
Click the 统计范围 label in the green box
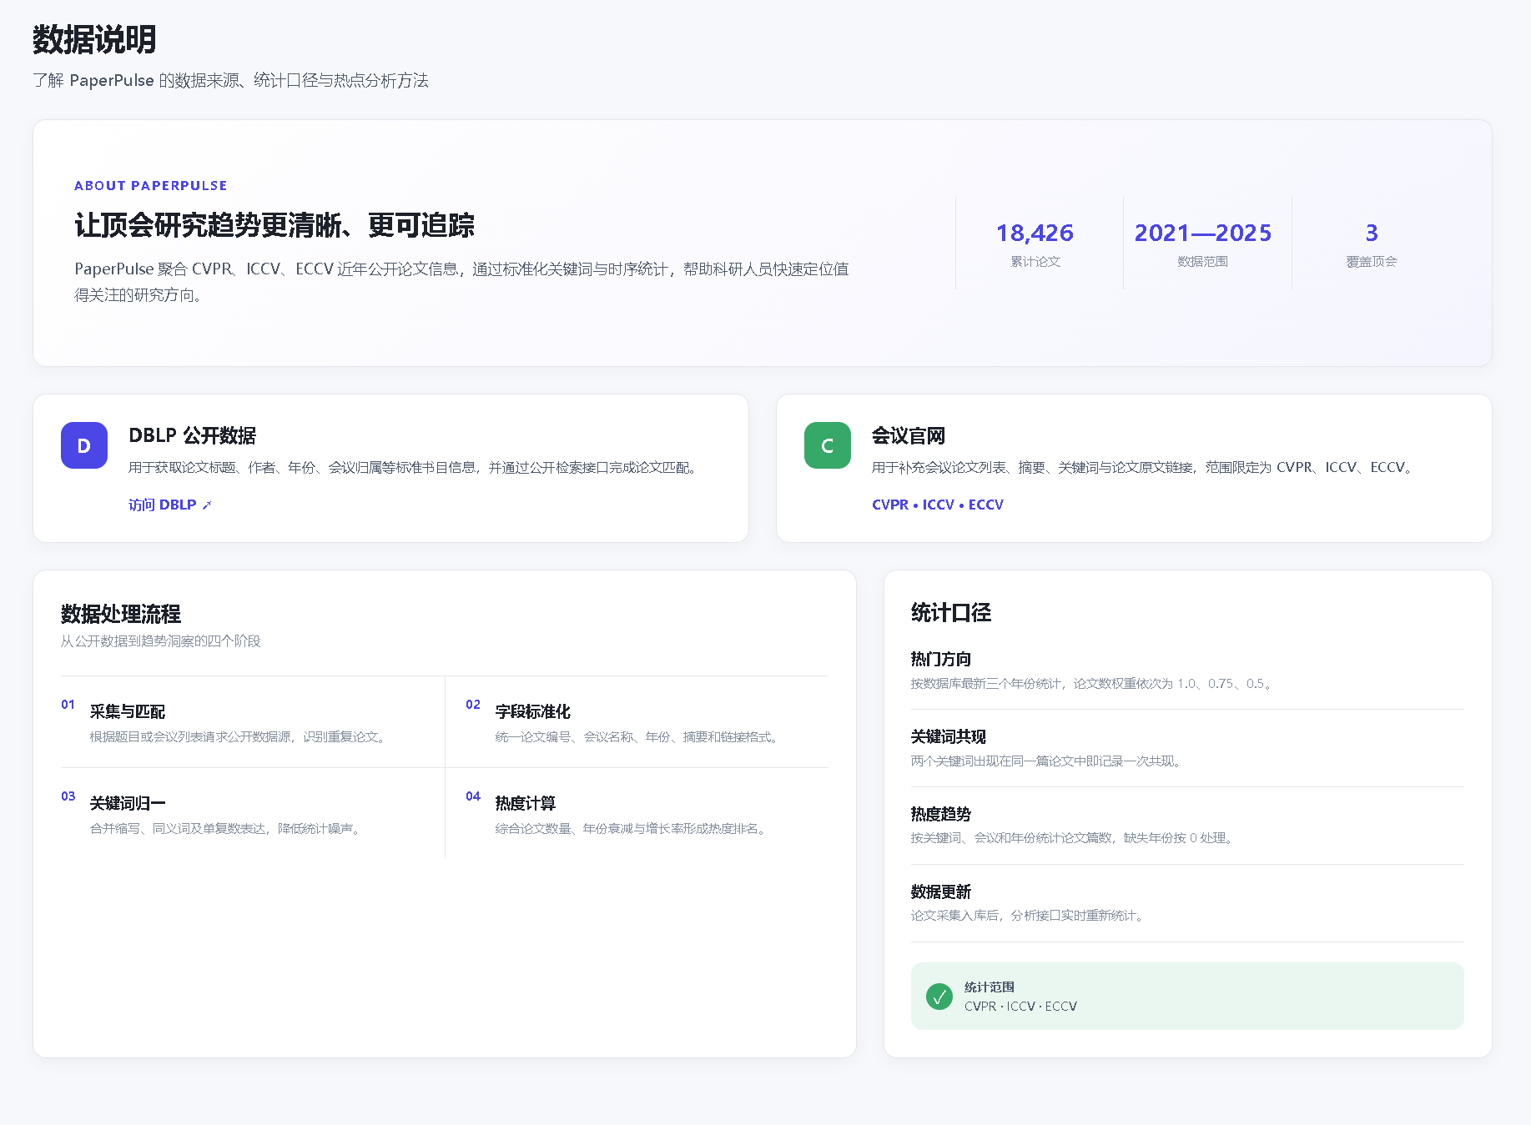pyautogui.click(x=989, y=987)
